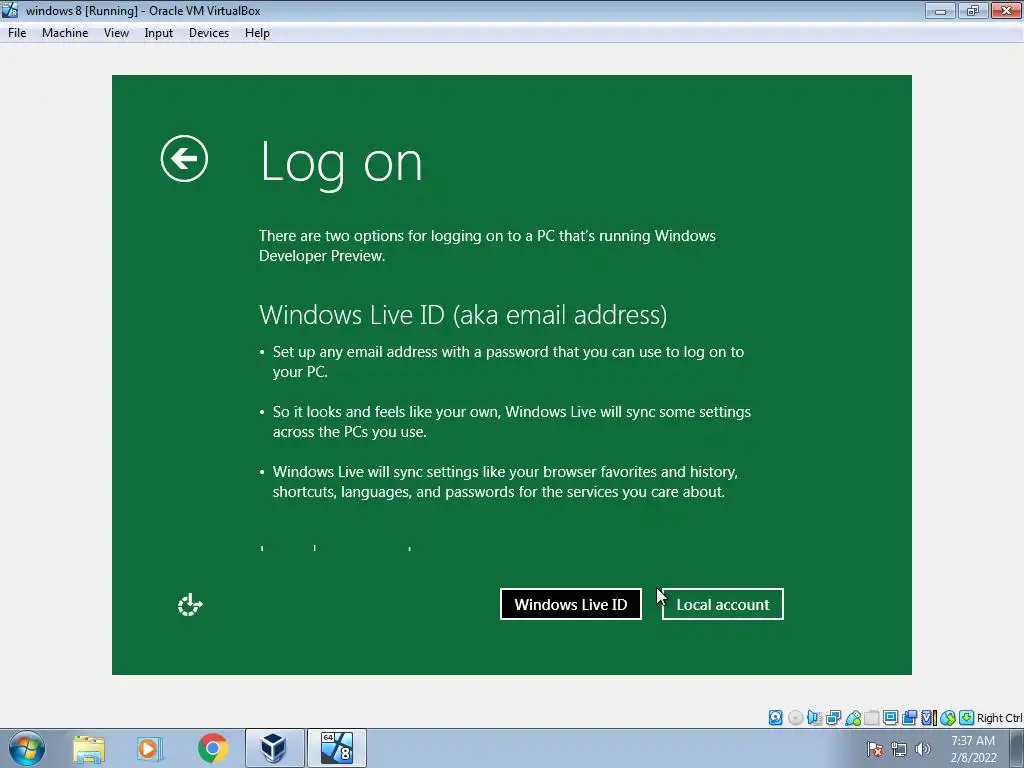Click audio status icon in VirtualBox bar
The width and height of the screenshot is (1024, 768).
coord(814,718)
